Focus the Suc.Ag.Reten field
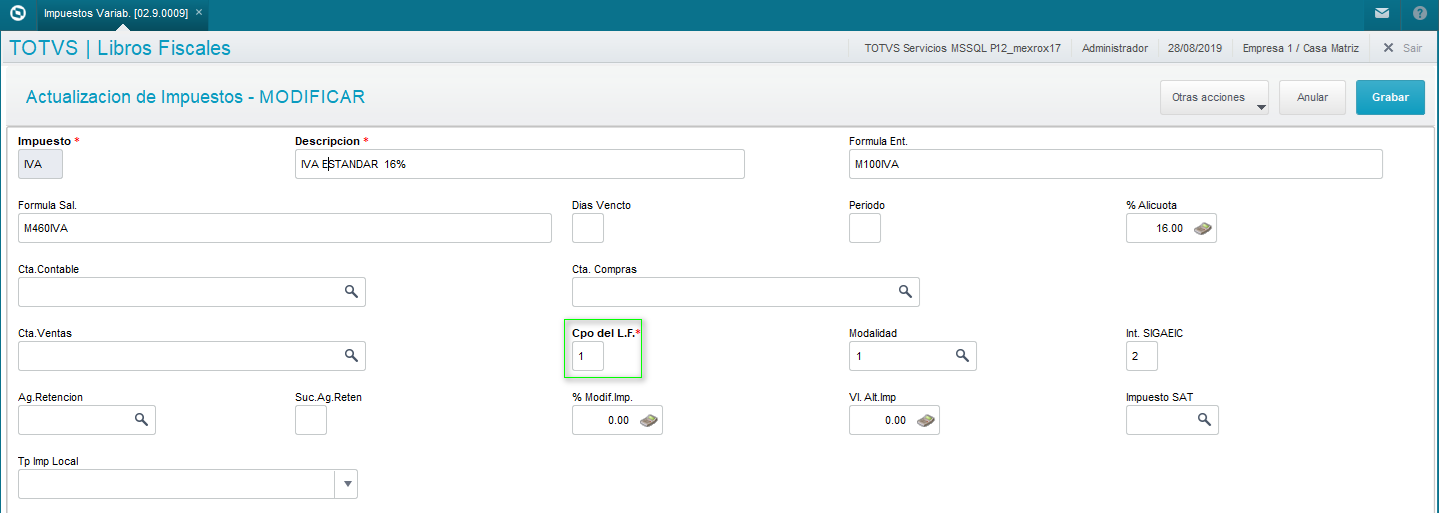 coord(311,420)
